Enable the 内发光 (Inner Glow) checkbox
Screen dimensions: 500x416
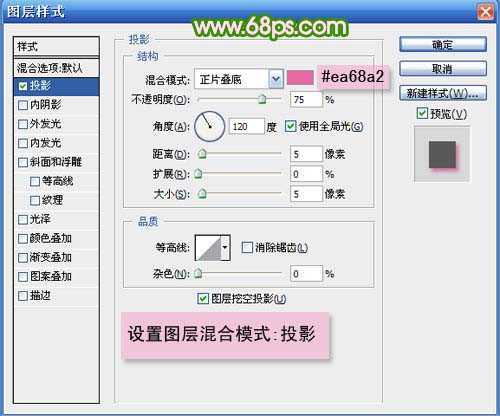[x=23, y=143]
